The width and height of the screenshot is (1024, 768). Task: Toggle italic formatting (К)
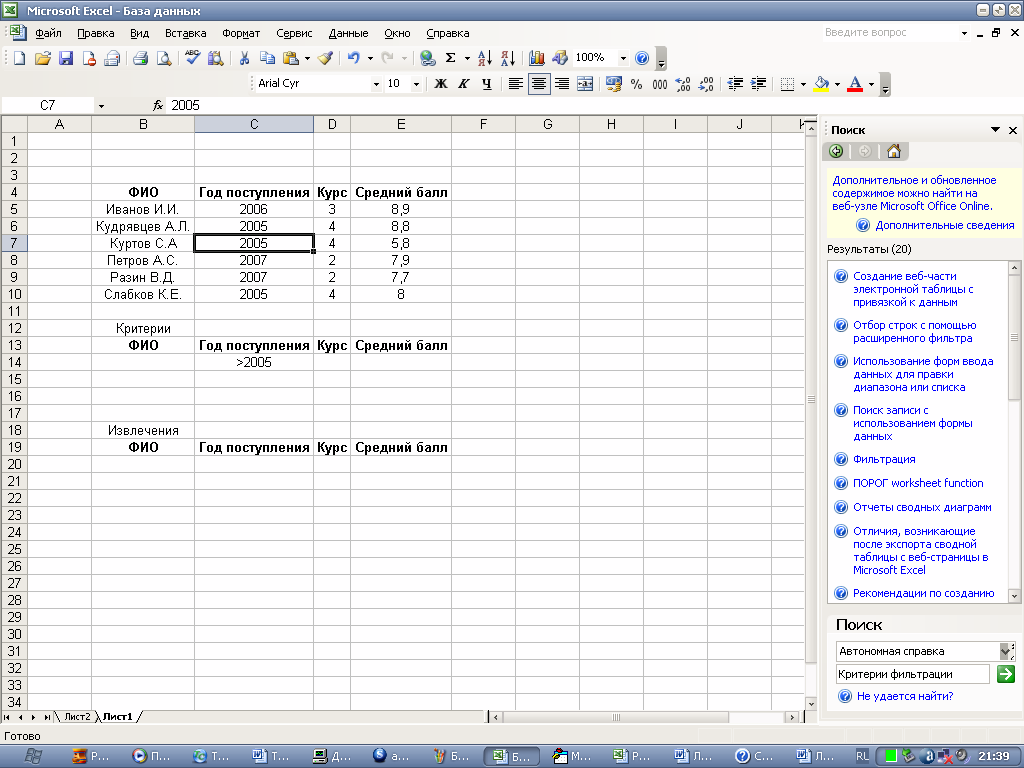click(x=463, y=84)
